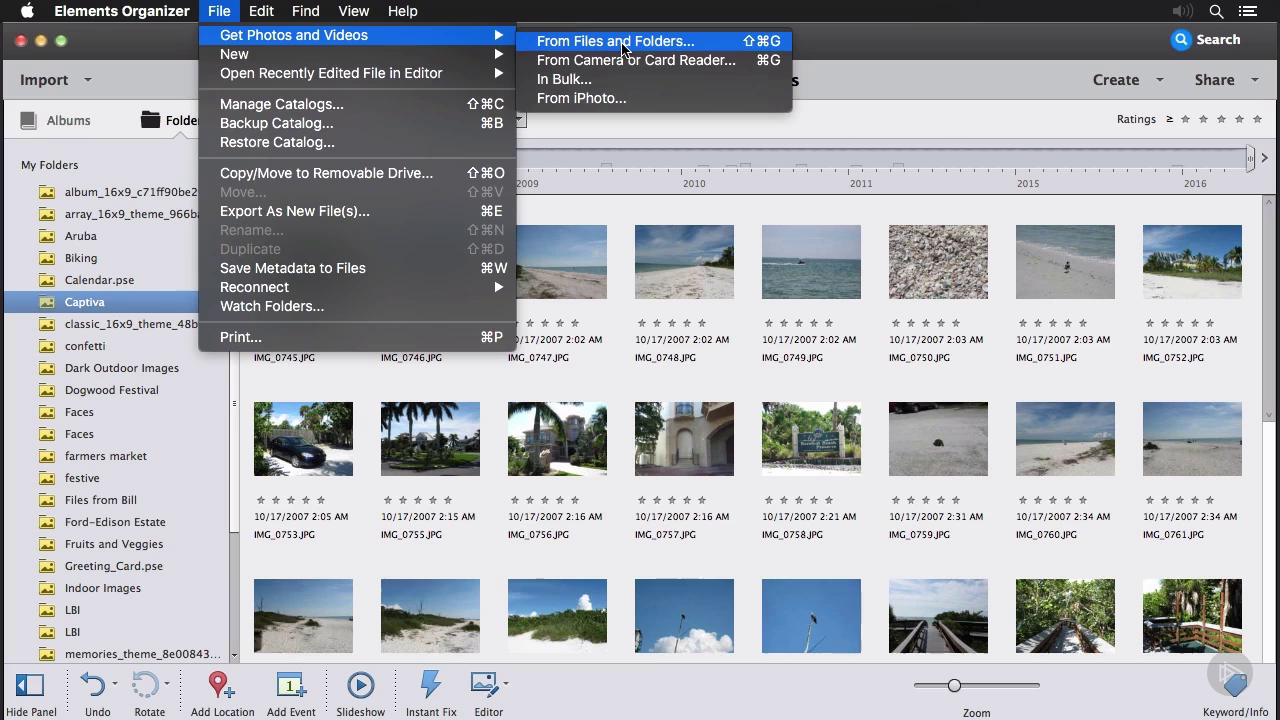The height and width of the screenshot is (720, 1280).
Task: Select the farmers market folder
Action: (106, 456)
